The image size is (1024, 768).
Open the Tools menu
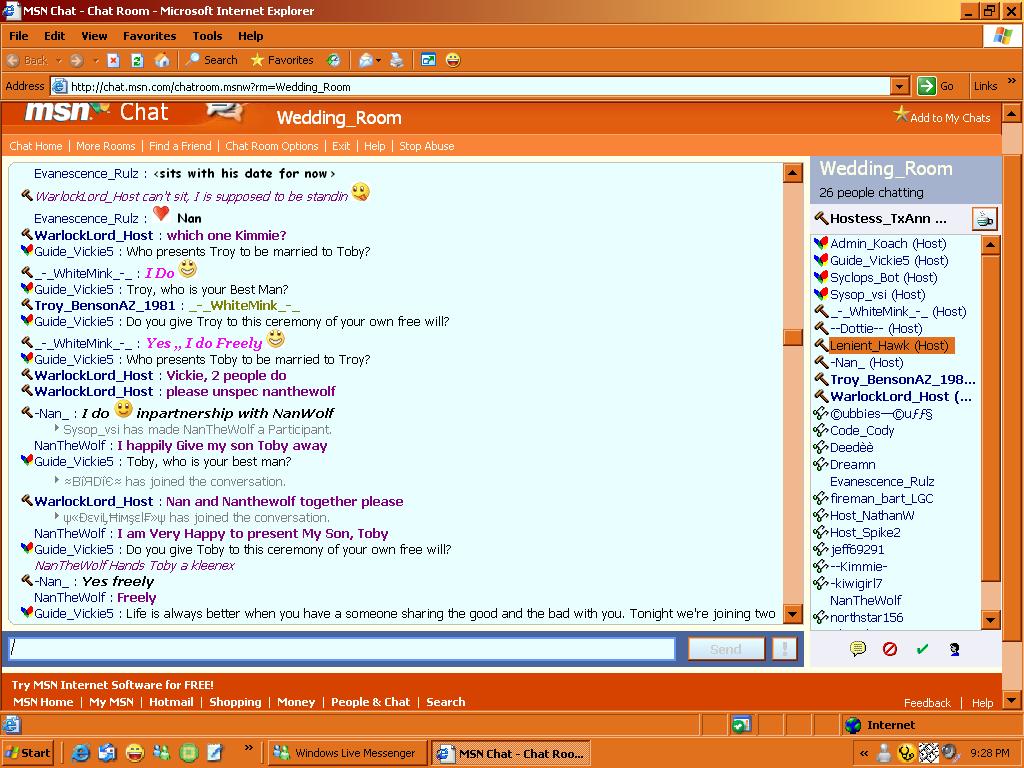coord(207,36)
